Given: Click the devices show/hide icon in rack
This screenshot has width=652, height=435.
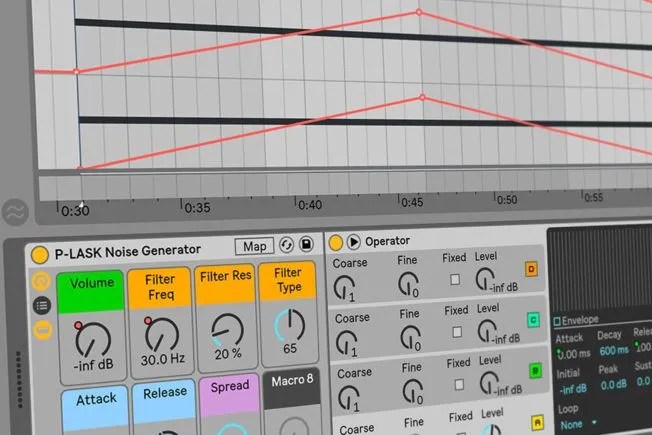Looking at the screenshot, I should [x=42, y=330].
